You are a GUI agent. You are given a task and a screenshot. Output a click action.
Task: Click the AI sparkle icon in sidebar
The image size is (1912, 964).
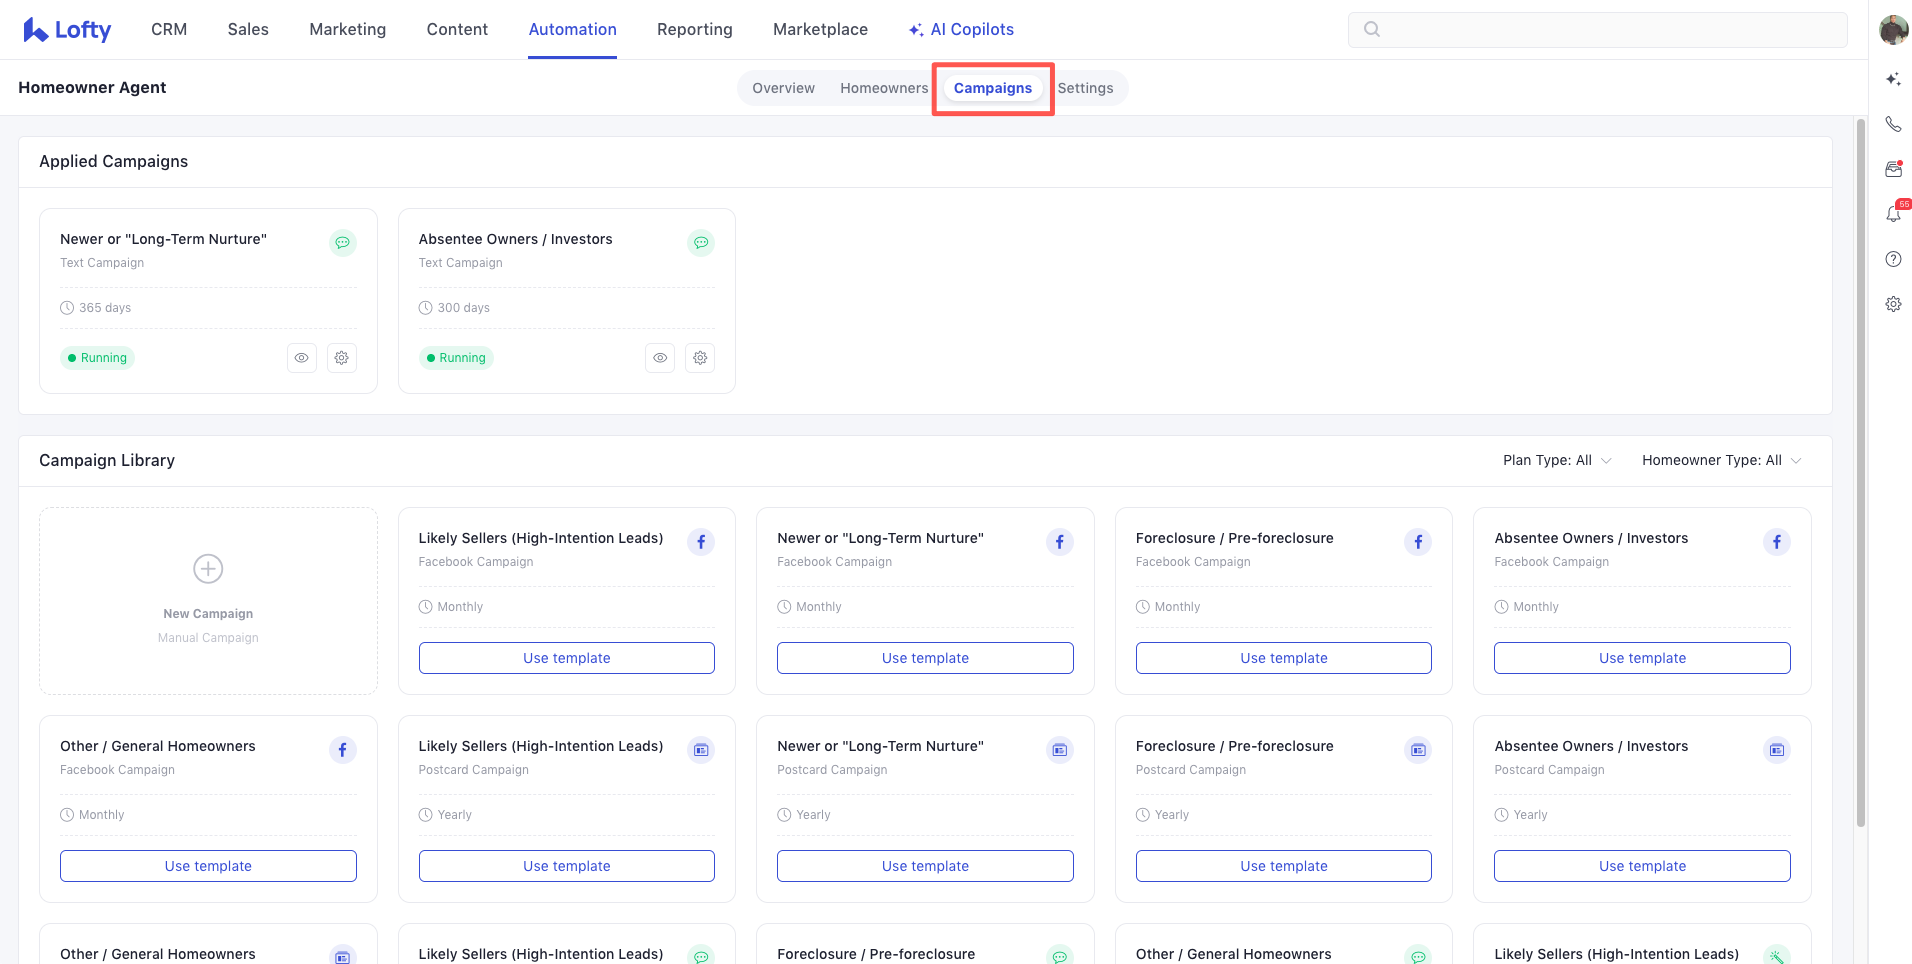click(1893, 79)
